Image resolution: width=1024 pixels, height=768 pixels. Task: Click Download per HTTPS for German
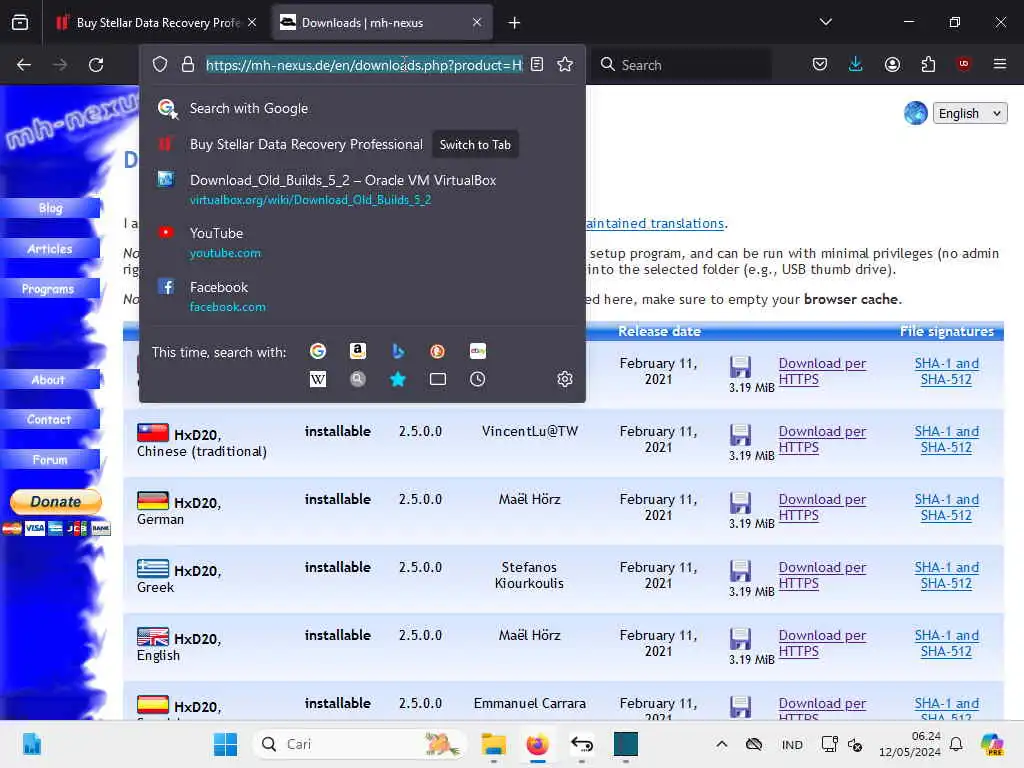822,507
